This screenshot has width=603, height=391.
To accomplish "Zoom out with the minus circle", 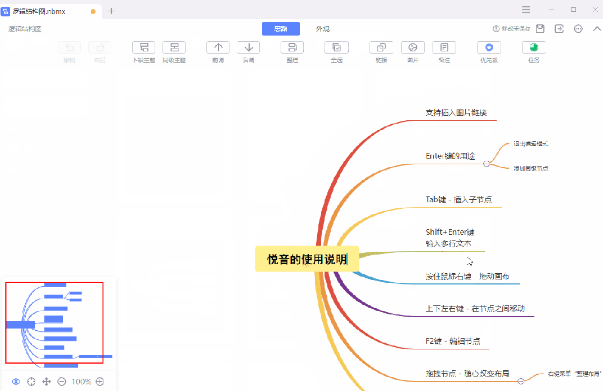I will [62, 381].
